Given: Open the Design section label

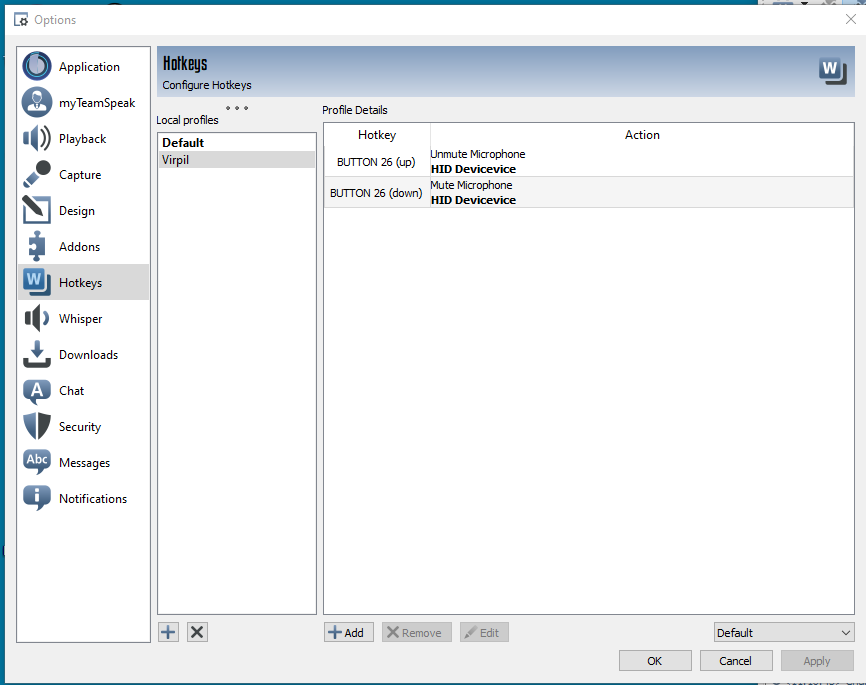Looking at the screenshot, I should tap(77, 211).
